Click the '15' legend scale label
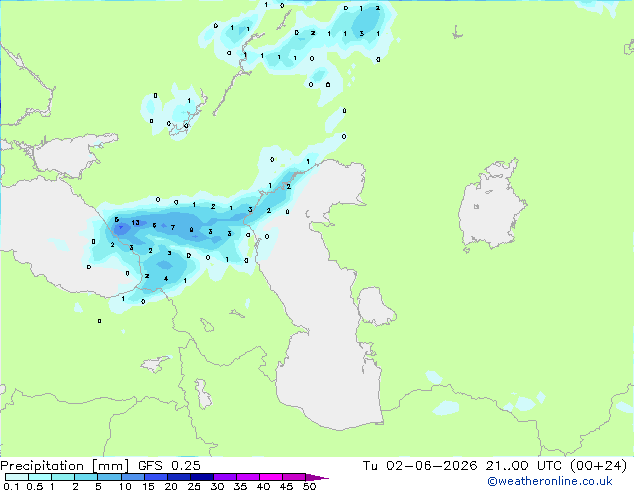Screen dimensions: 634x490 pos(148,486)
